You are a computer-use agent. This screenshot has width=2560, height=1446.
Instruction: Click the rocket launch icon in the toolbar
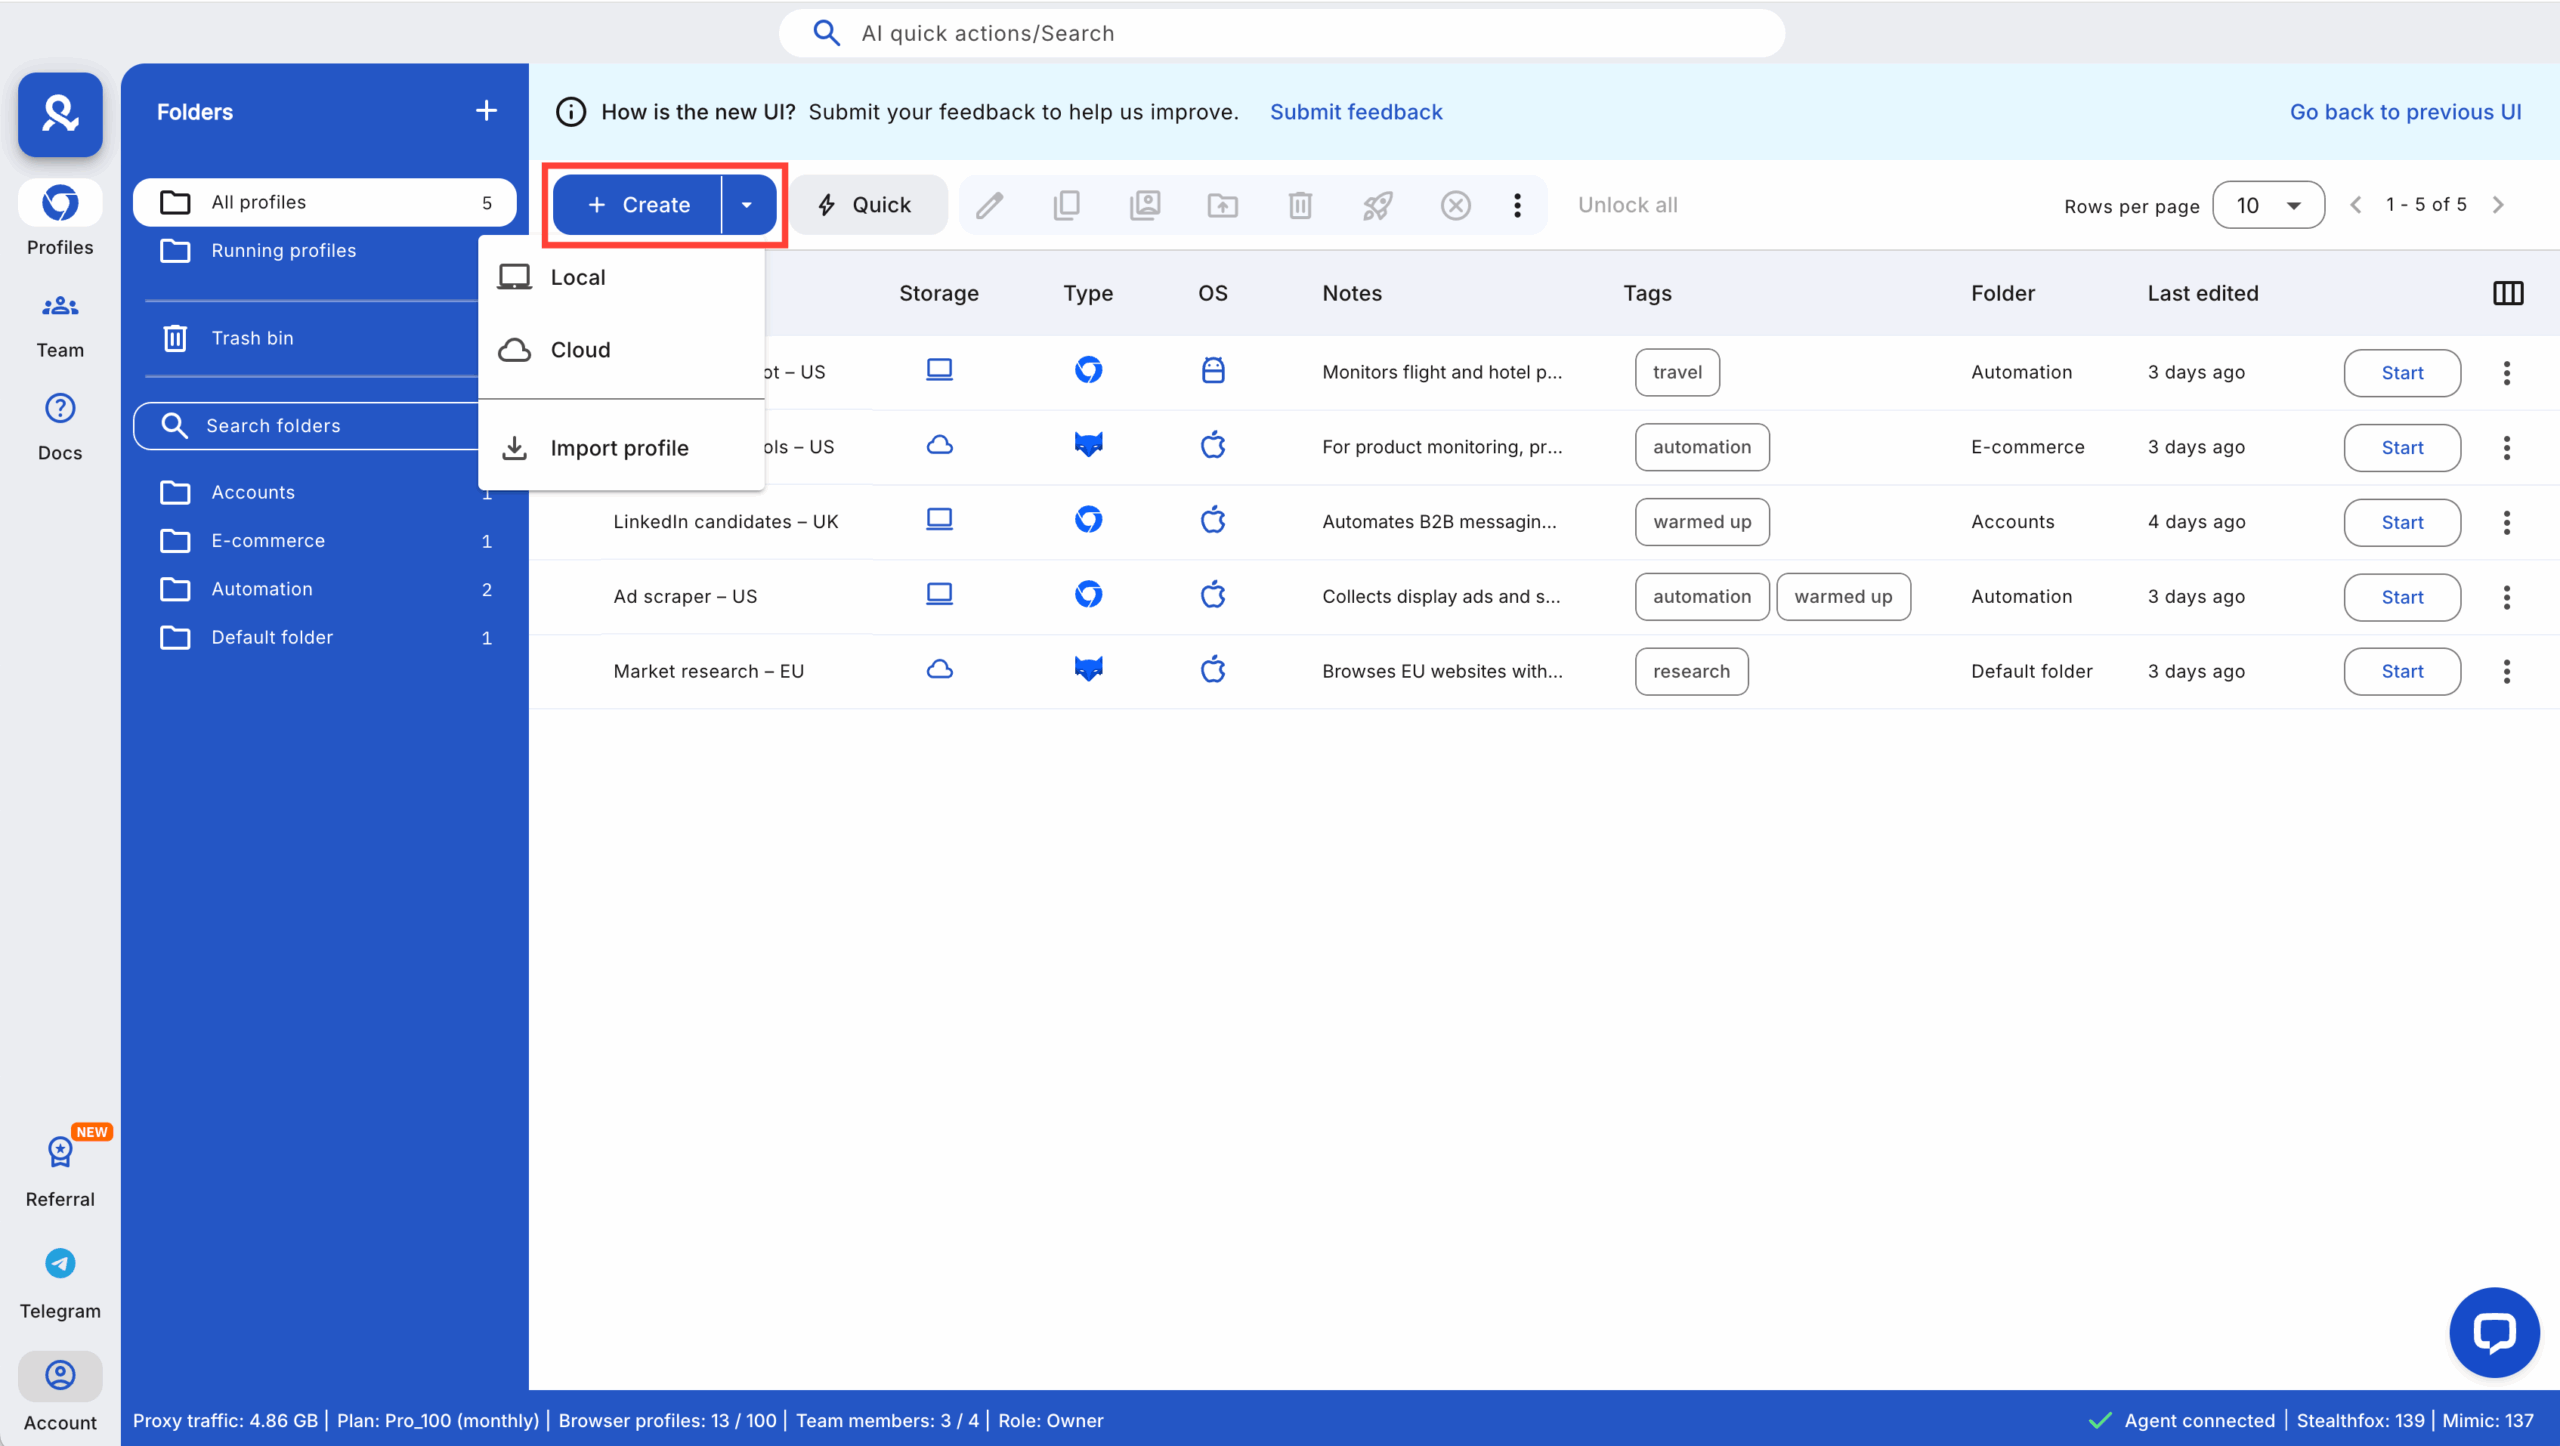pyautogui.click(x=1377, y=205)
